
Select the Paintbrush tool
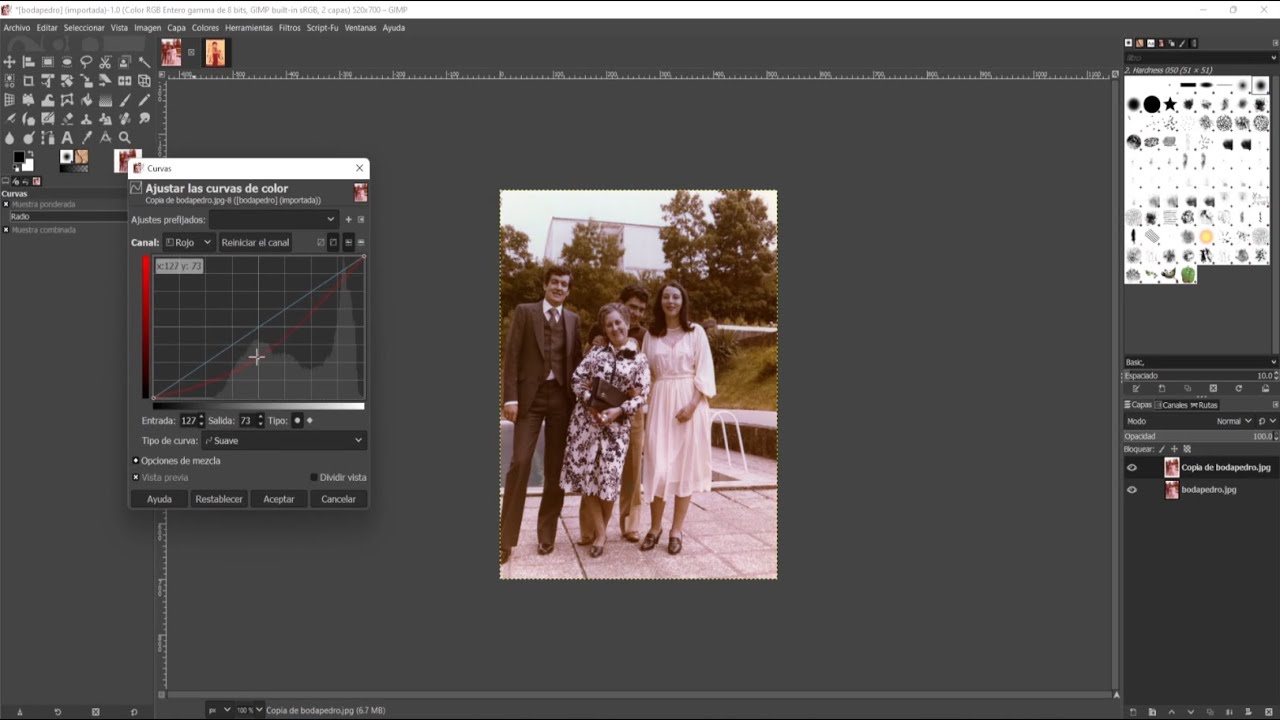[124, 100]
